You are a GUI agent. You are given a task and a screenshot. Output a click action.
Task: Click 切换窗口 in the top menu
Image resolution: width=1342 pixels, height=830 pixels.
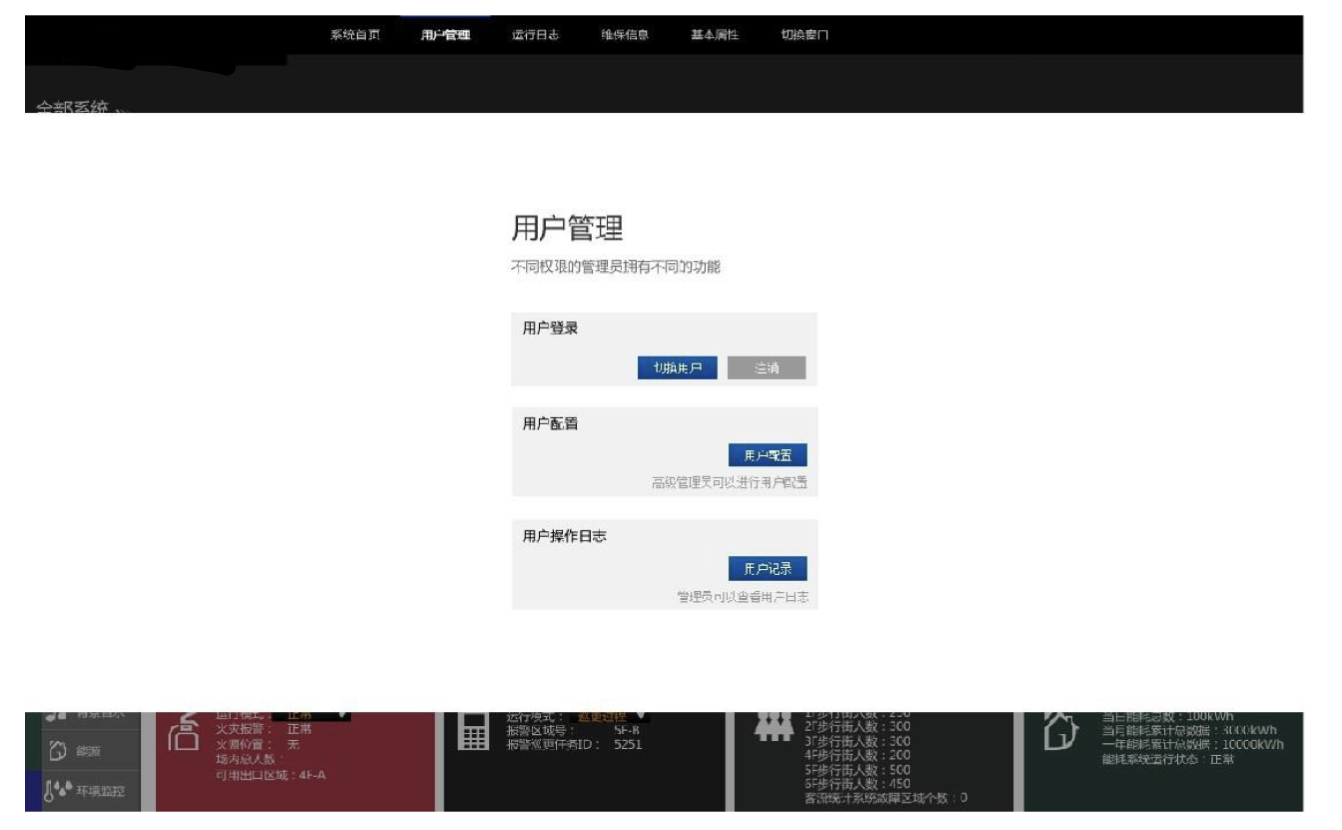coord(805,35)
